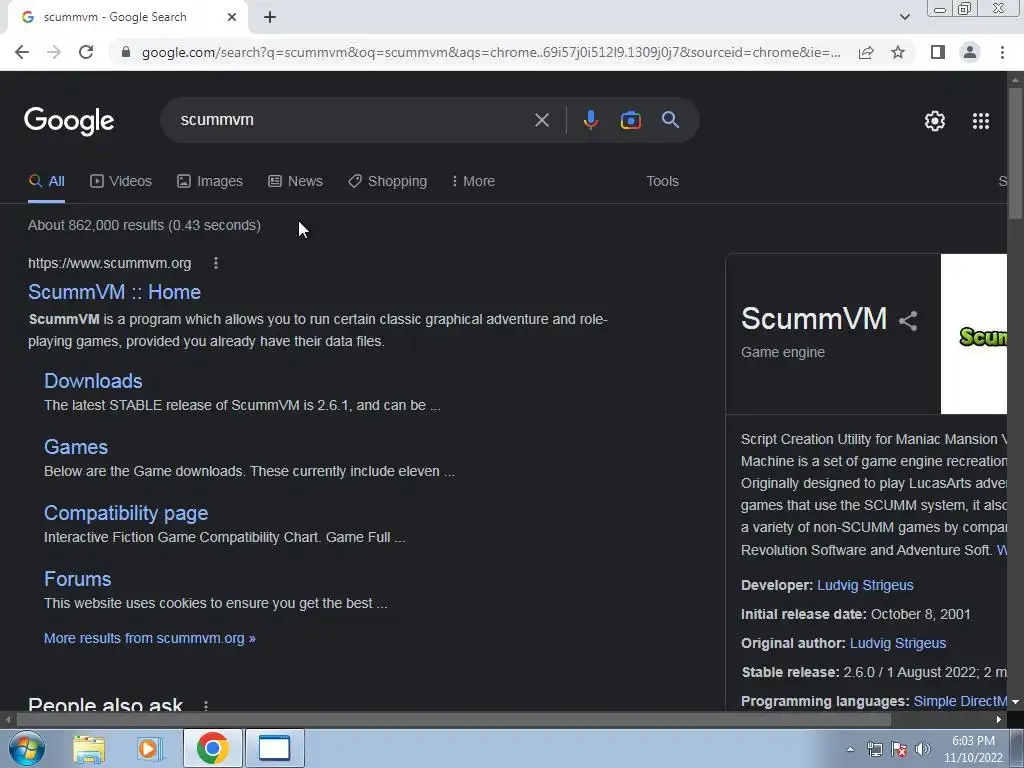Click the address bar URL
Image resolution: width=1024 pixels, height=768 pixels.
pos(491,52)
